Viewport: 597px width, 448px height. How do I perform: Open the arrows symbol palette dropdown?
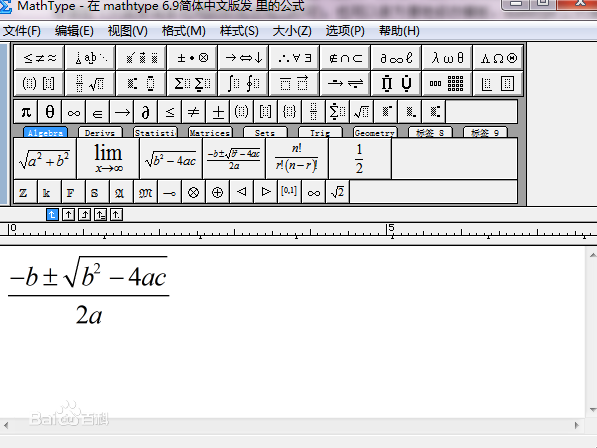click(243, 58)
